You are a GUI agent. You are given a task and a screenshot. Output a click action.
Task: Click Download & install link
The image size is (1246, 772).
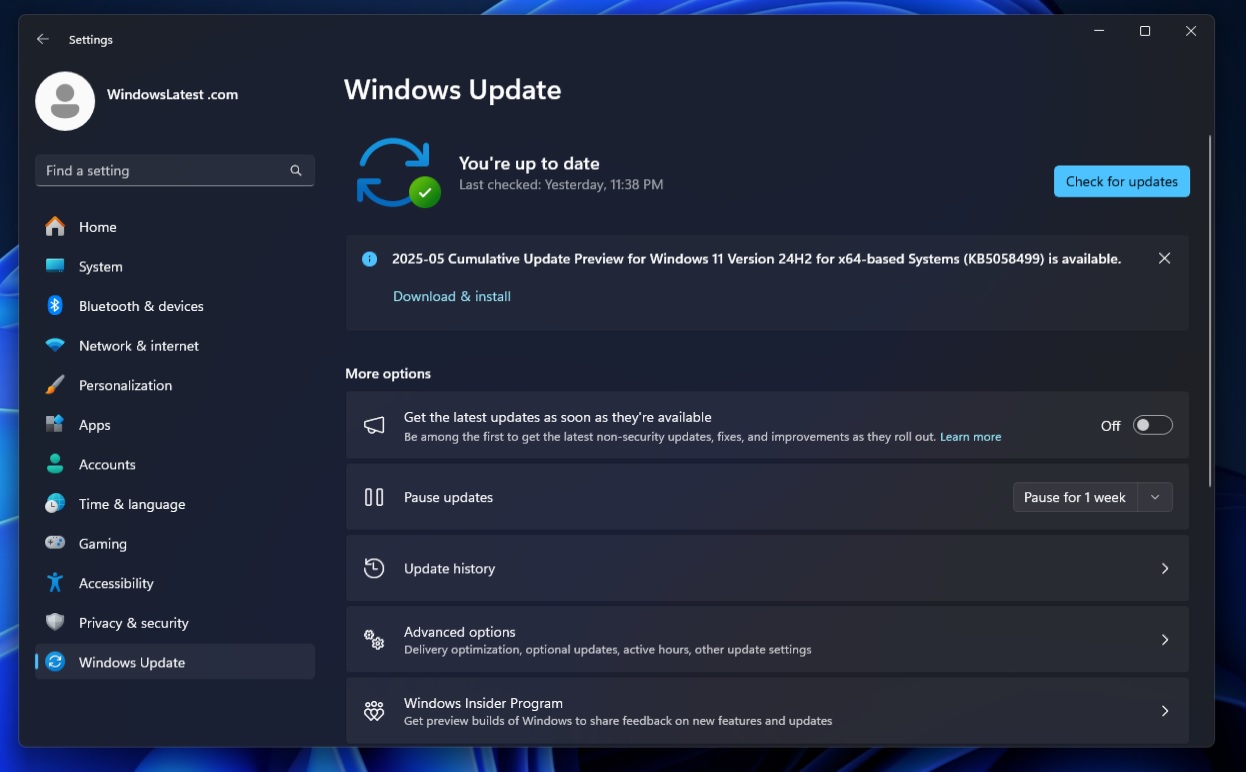(x=452, y=296)
